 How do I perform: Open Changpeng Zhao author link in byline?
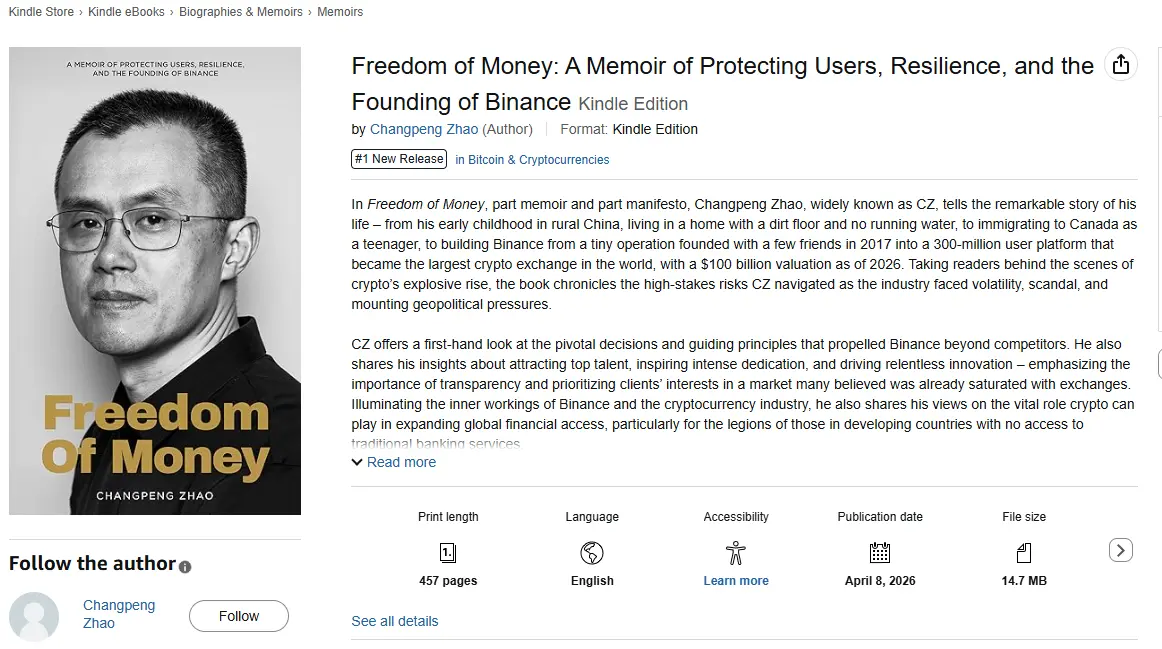tap(424, 129)
